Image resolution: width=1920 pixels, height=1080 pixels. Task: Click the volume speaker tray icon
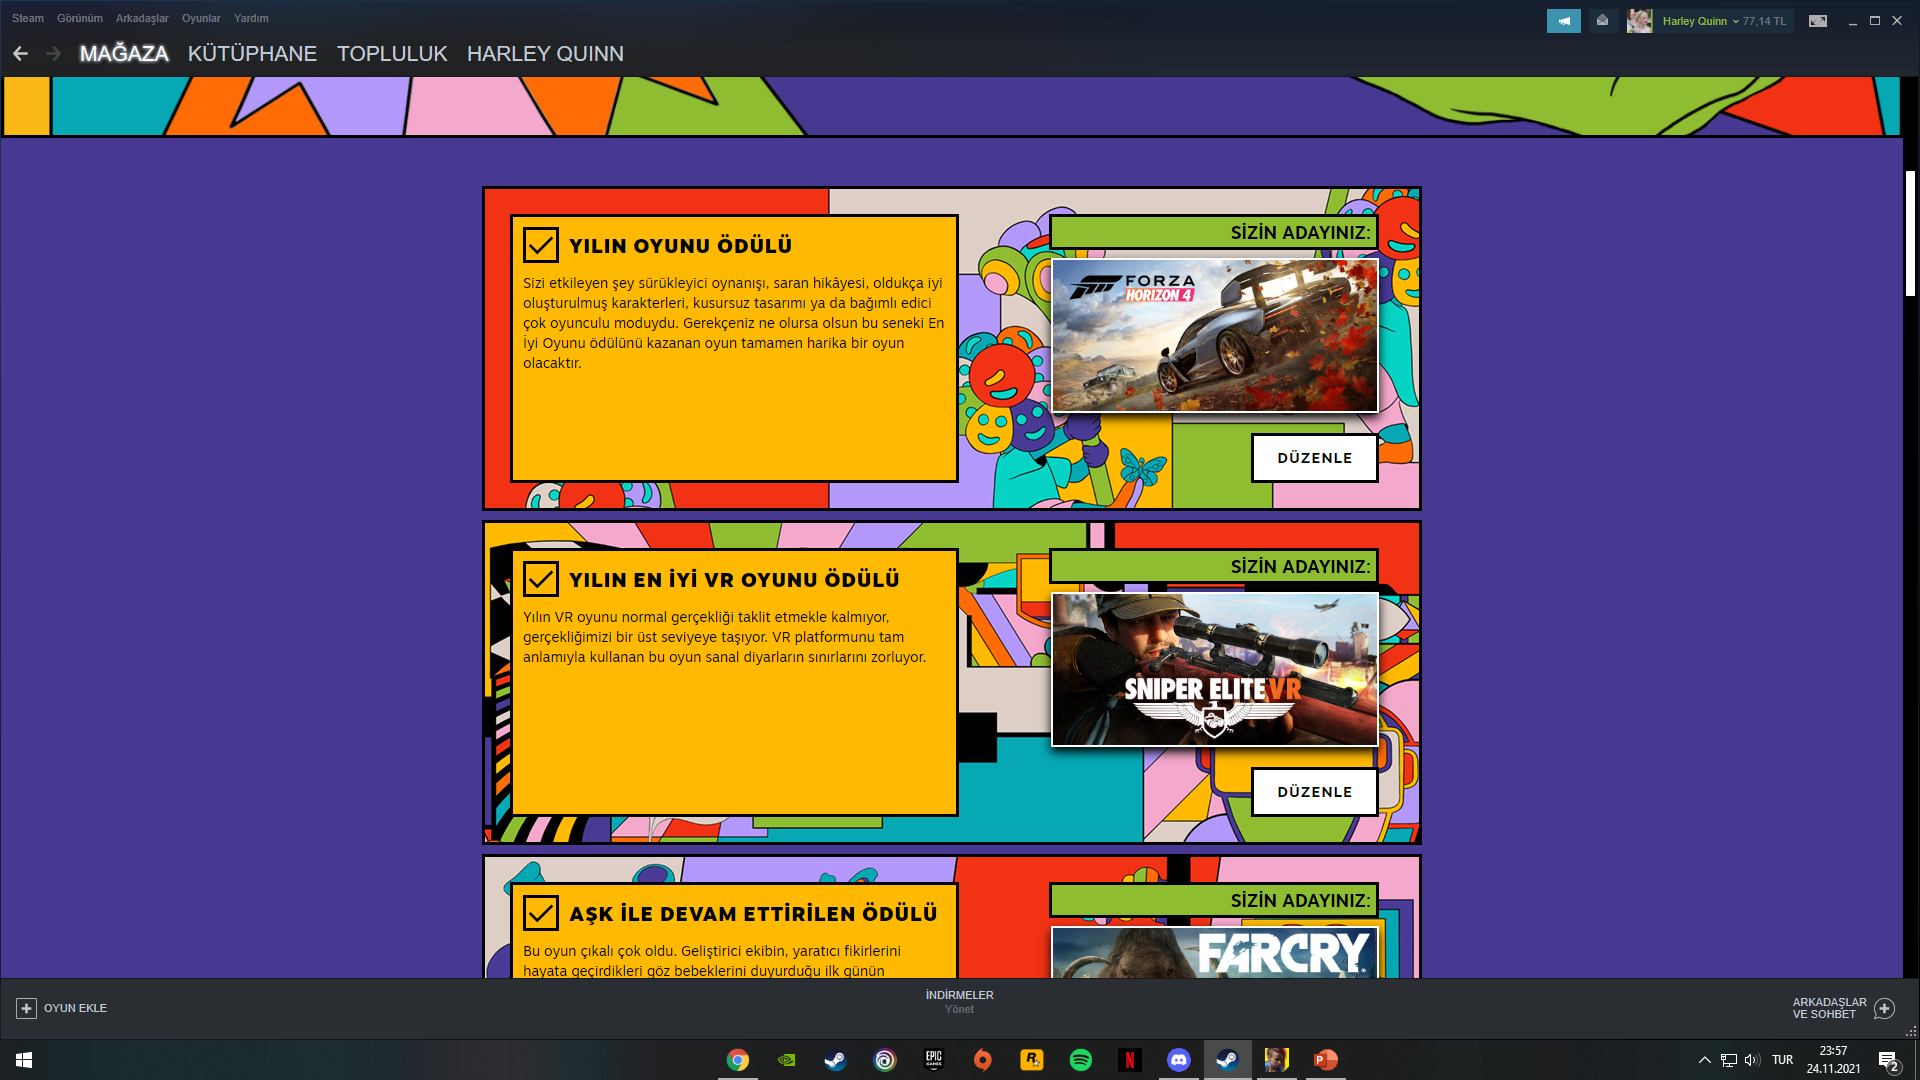coord(1752,1060)
